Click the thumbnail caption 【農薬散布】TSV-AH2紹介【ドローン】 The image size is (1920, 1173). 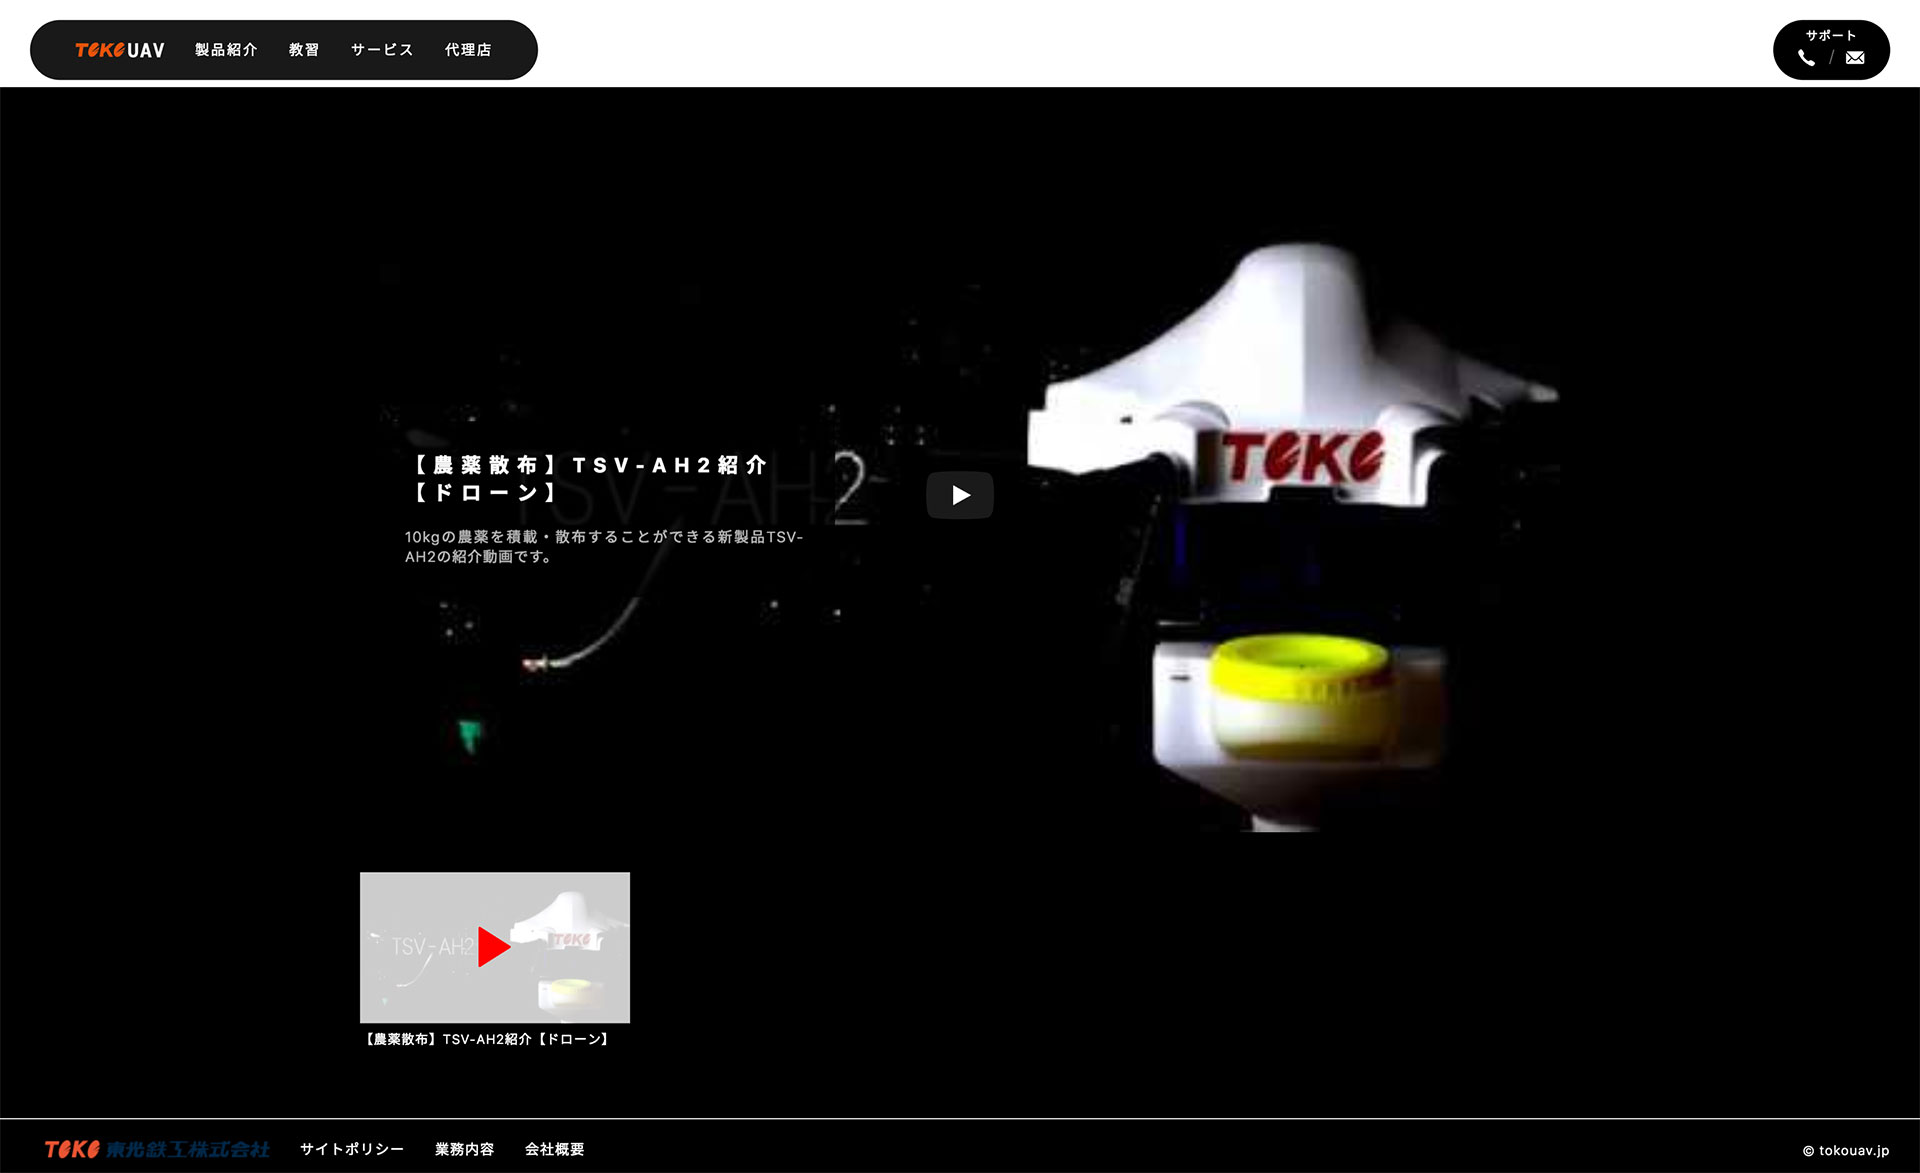(x=487, y=1039)
